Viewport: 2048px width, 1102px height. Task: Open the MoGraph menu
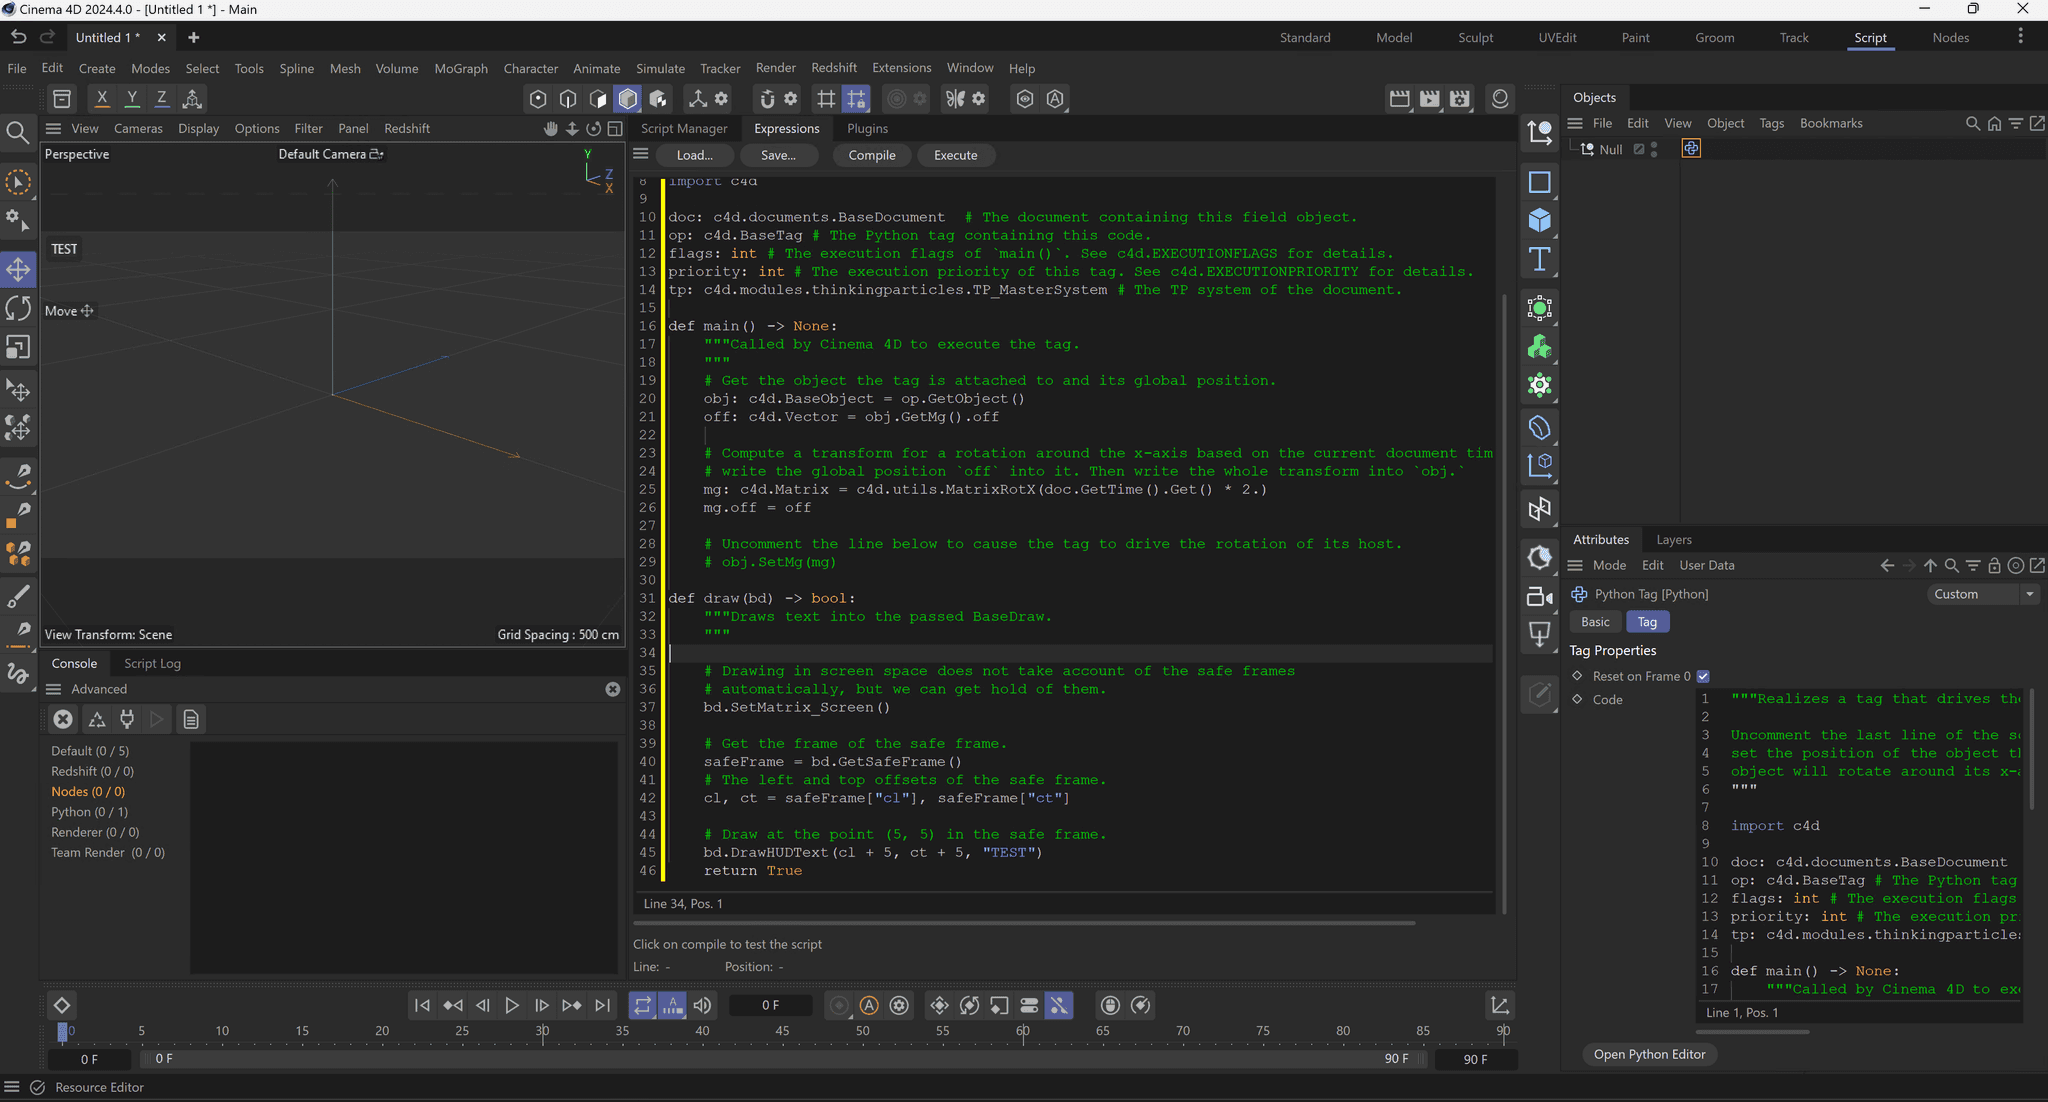[461, 68]
